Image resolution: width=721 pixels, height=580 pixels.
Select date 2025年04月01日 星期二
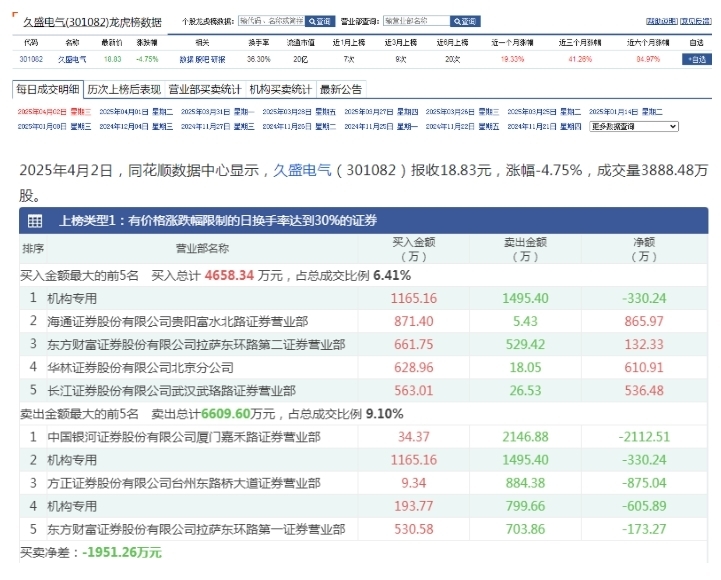(x=135, y=111)
